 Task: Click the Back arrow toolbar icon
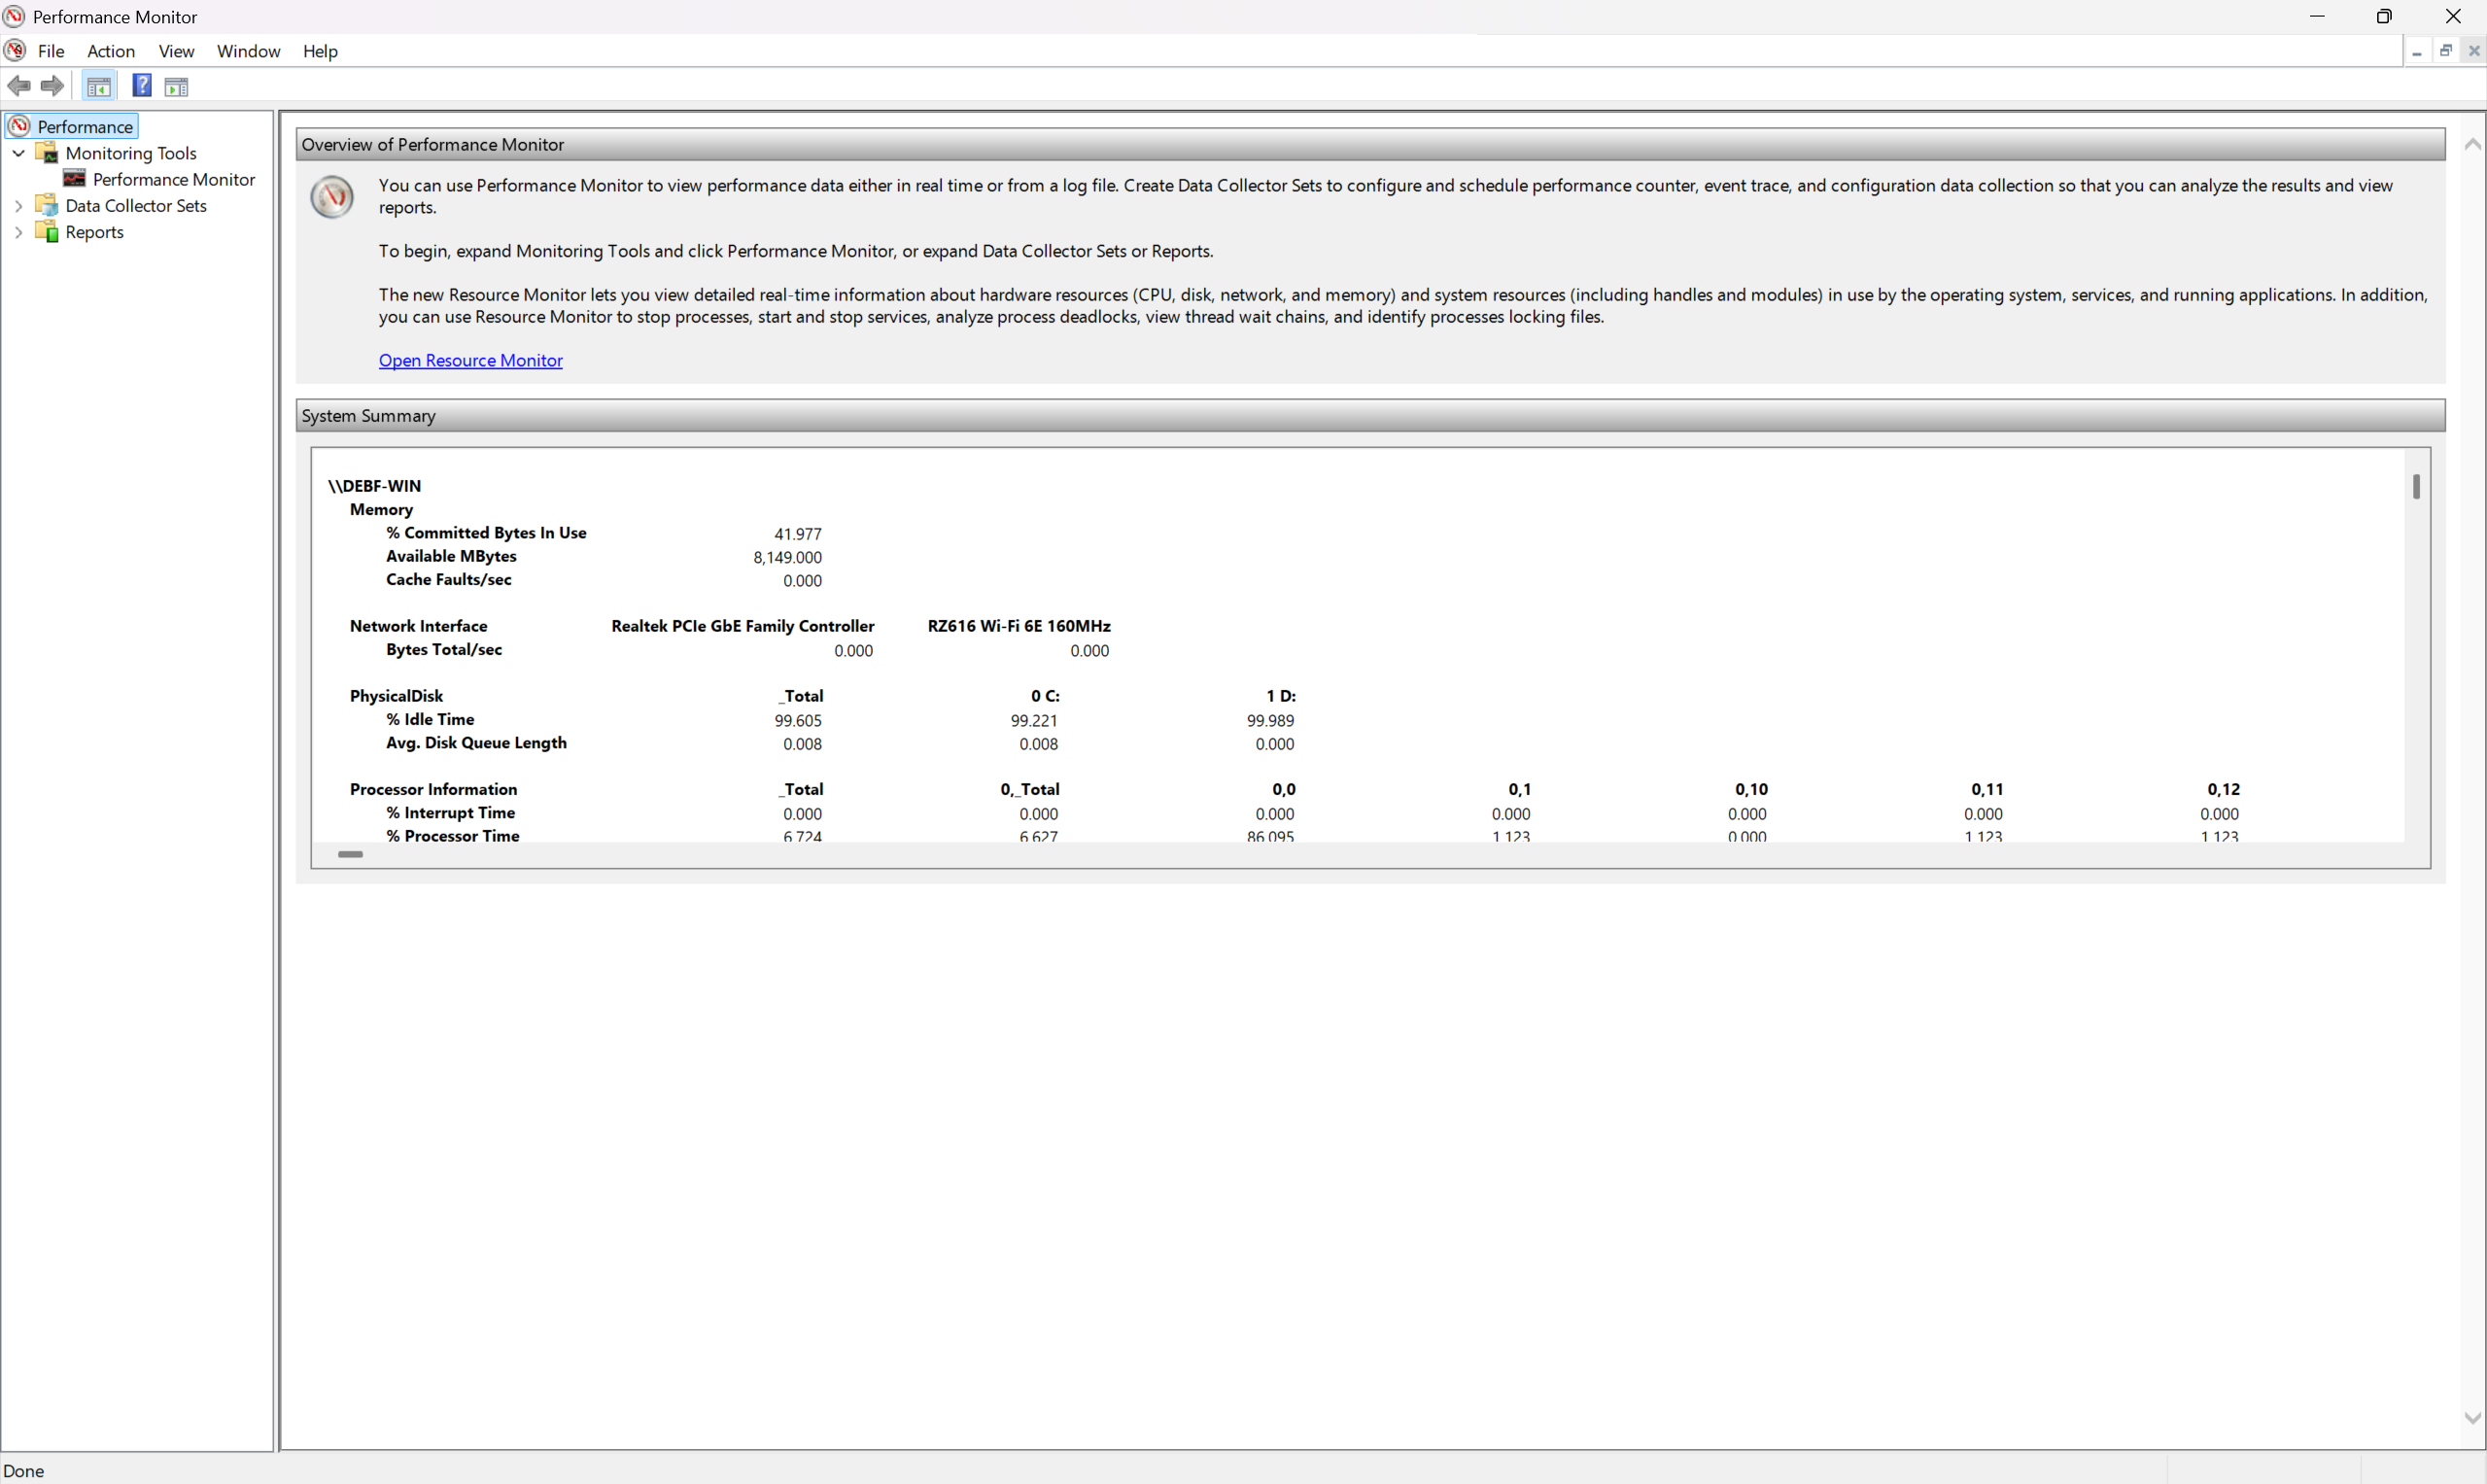(19, 87)
